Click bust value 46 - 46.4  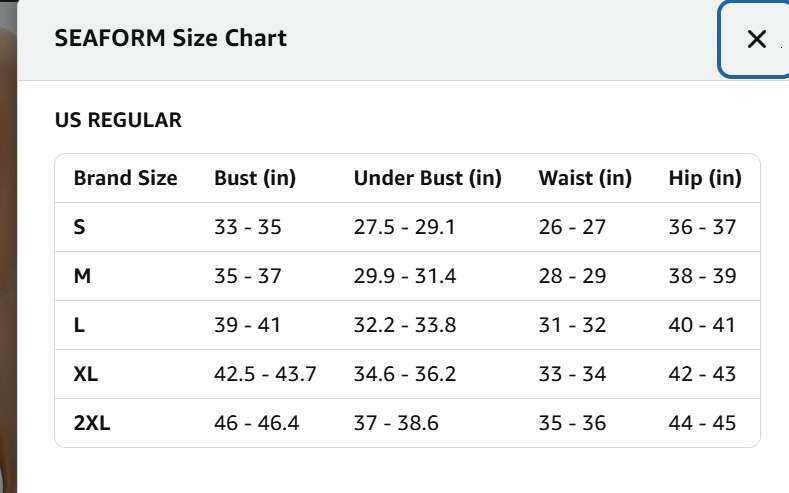pyautogui.click(x=256, y=423)
